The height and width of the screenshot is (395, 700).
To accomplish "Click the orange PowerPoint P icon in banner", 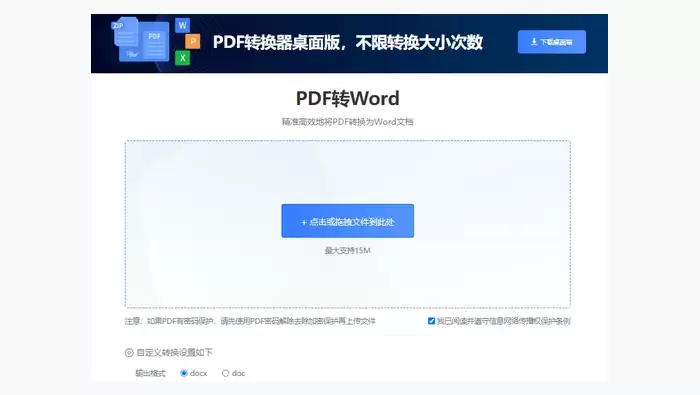I will [x=192, y=42].
